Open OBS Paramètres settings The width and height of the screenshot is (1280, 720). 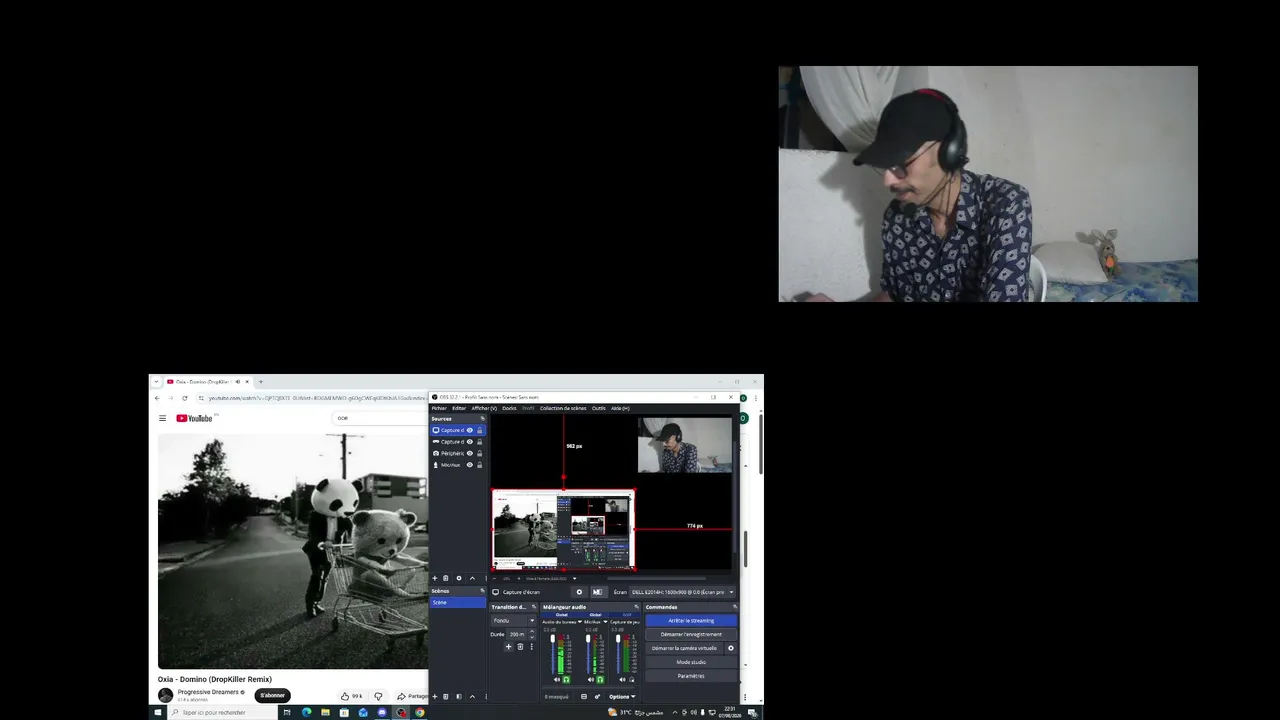click(x=691, y=676)
